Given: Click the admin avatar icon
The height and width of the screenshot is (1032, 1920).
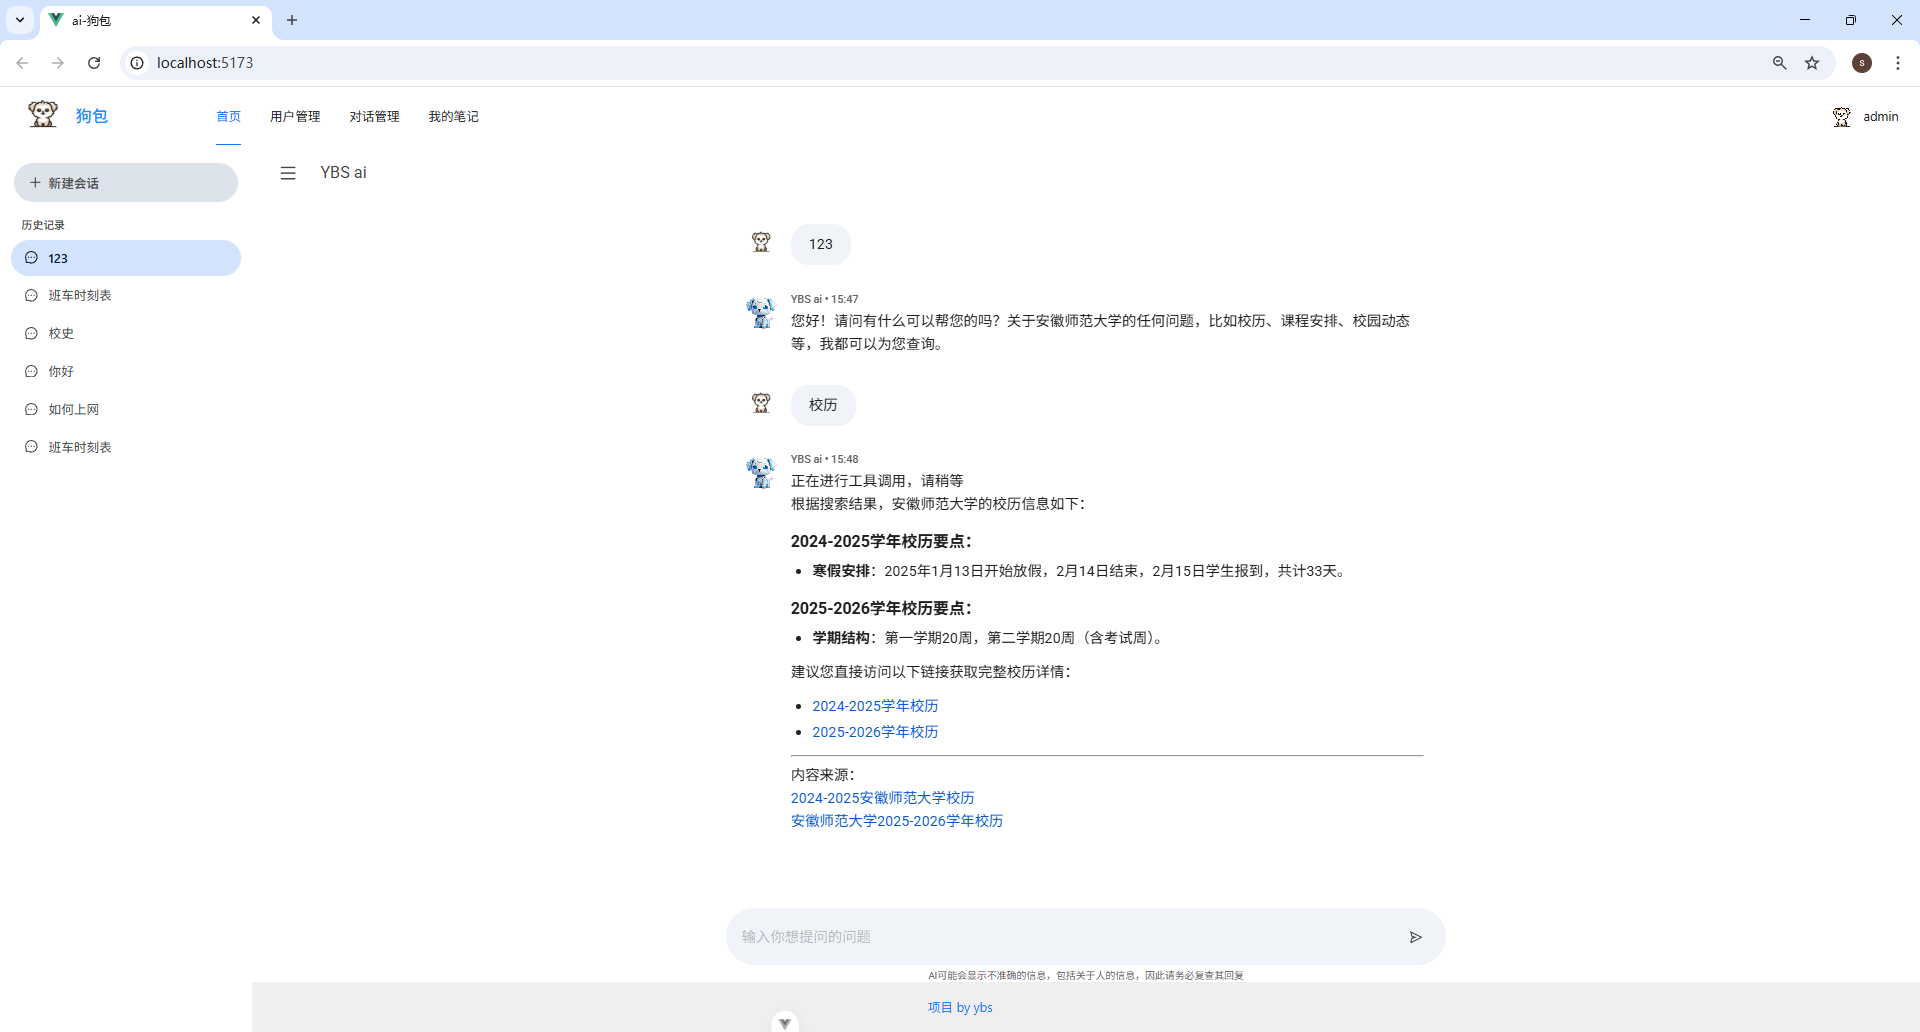Looking at the screenshot, I should [x=1842, y=116].
